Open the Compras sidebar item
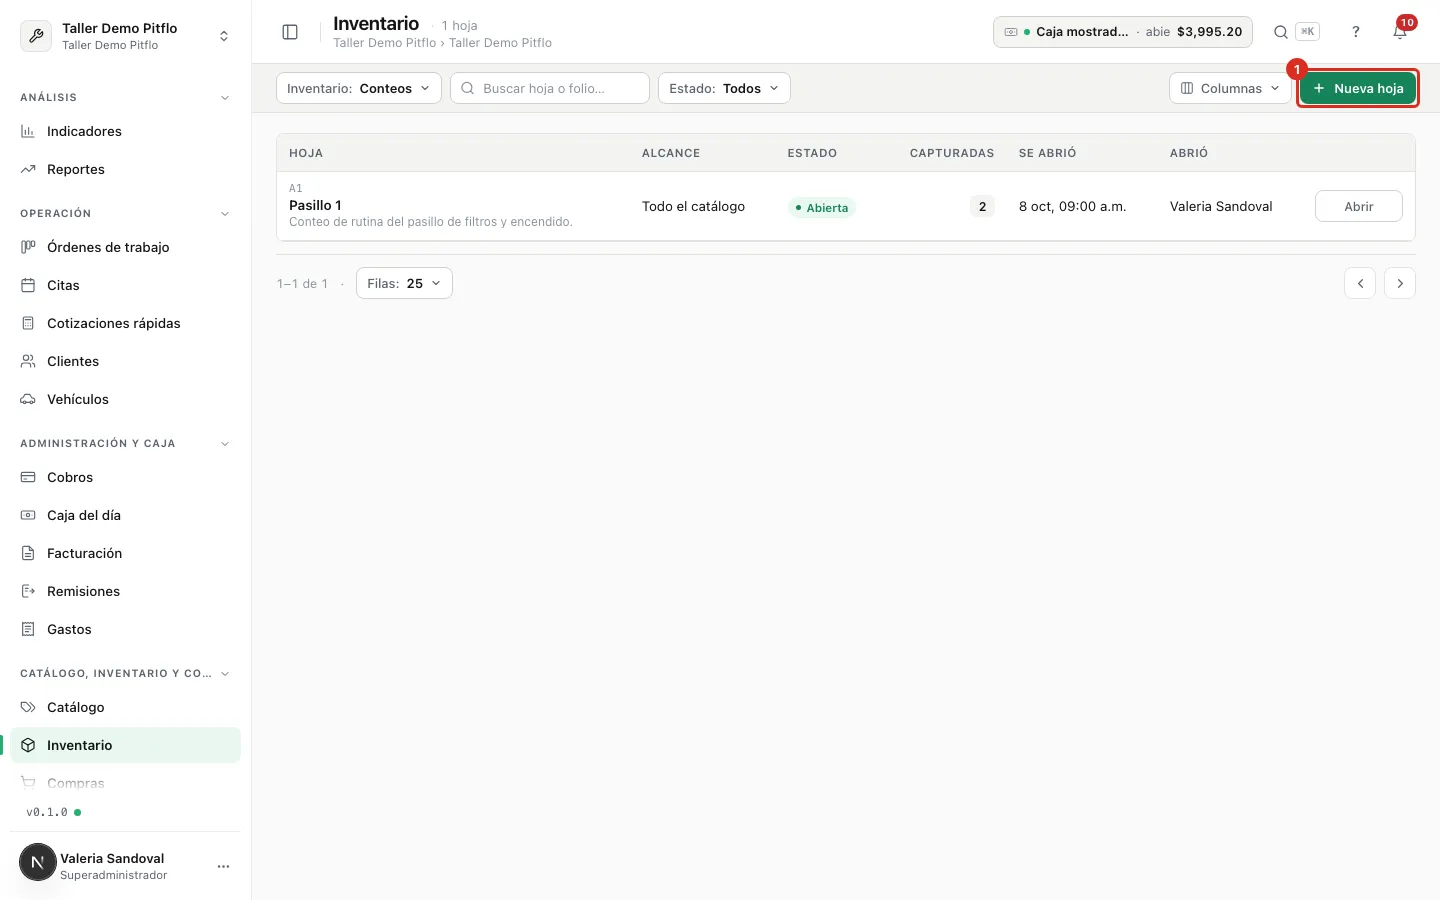This screenshot has width=1440, height=900. click(125, 783)
